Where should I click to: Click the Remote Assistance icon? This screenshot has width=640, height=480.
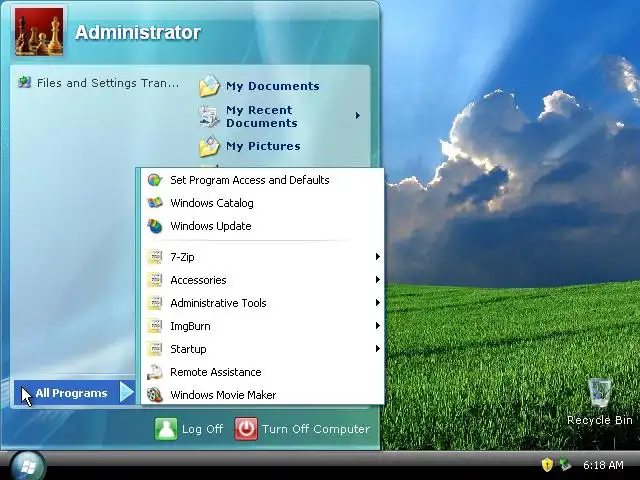[x=155, y=372]
